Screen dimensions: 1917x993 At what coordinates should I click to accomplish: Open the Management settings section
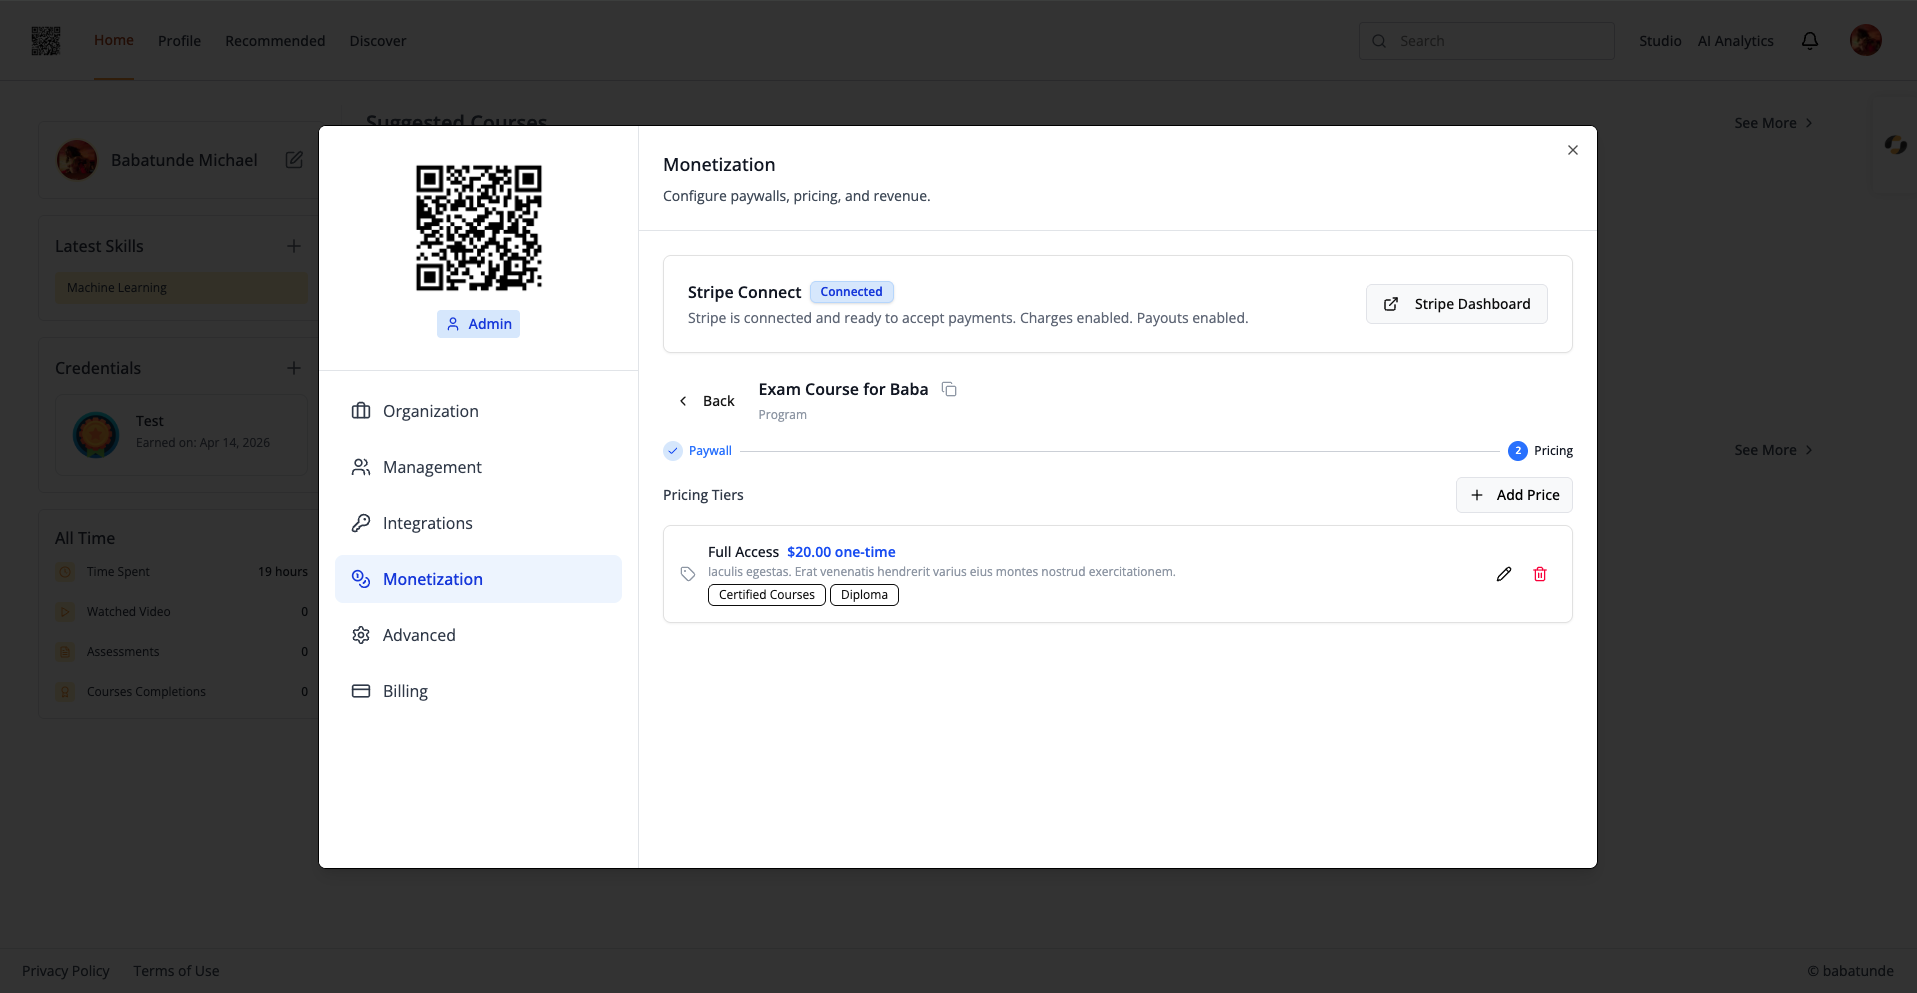pyautogui.click(x=478, y=467)
